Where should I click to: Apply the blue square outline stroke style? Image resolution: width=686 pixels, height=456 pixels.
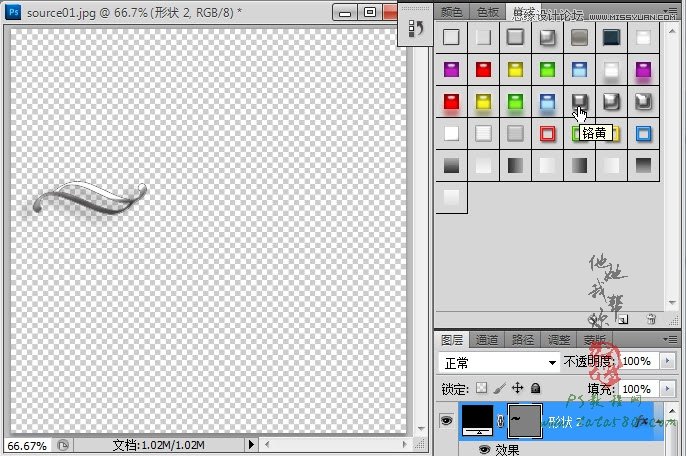tap(643, 133)
